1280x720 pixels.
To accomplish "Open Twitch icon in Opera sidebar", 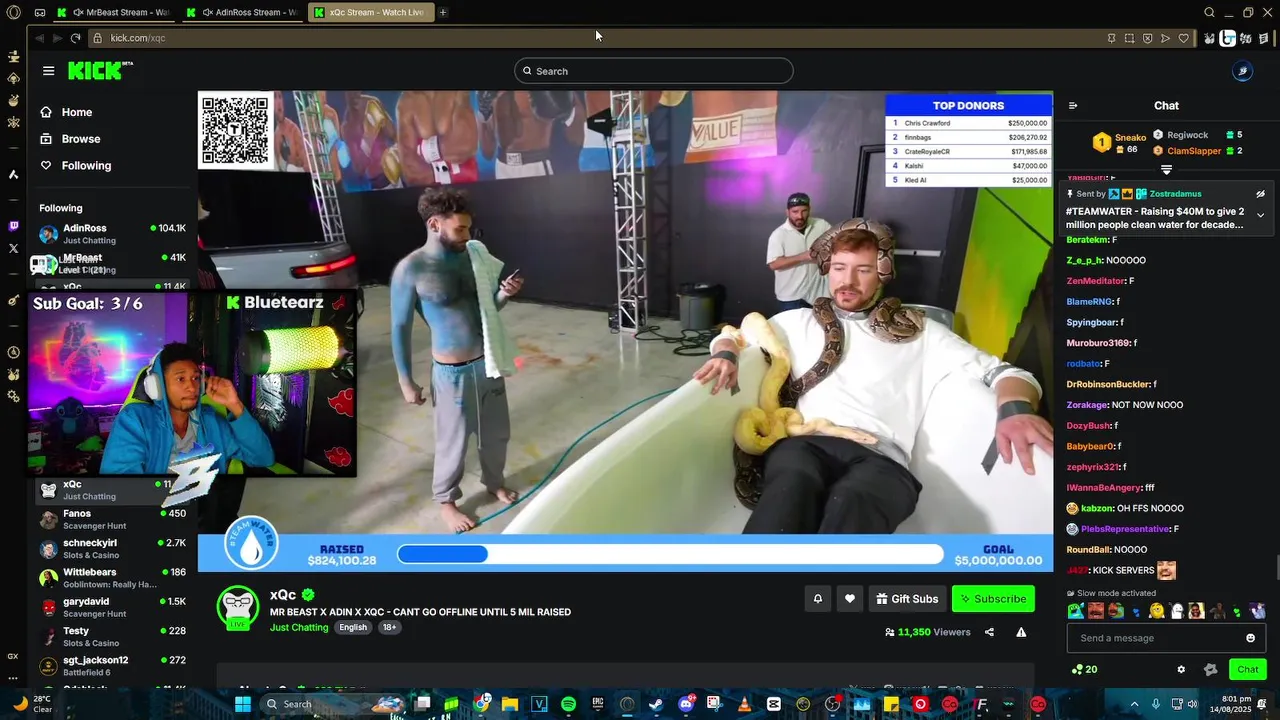I will (x=13, y=226).
